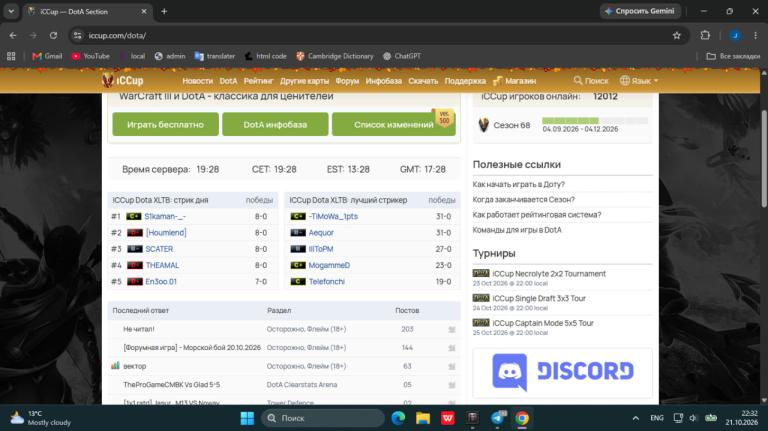
Task: Open thread TheProGameCMBK Vs Glad 5*5
Action: 171,384
